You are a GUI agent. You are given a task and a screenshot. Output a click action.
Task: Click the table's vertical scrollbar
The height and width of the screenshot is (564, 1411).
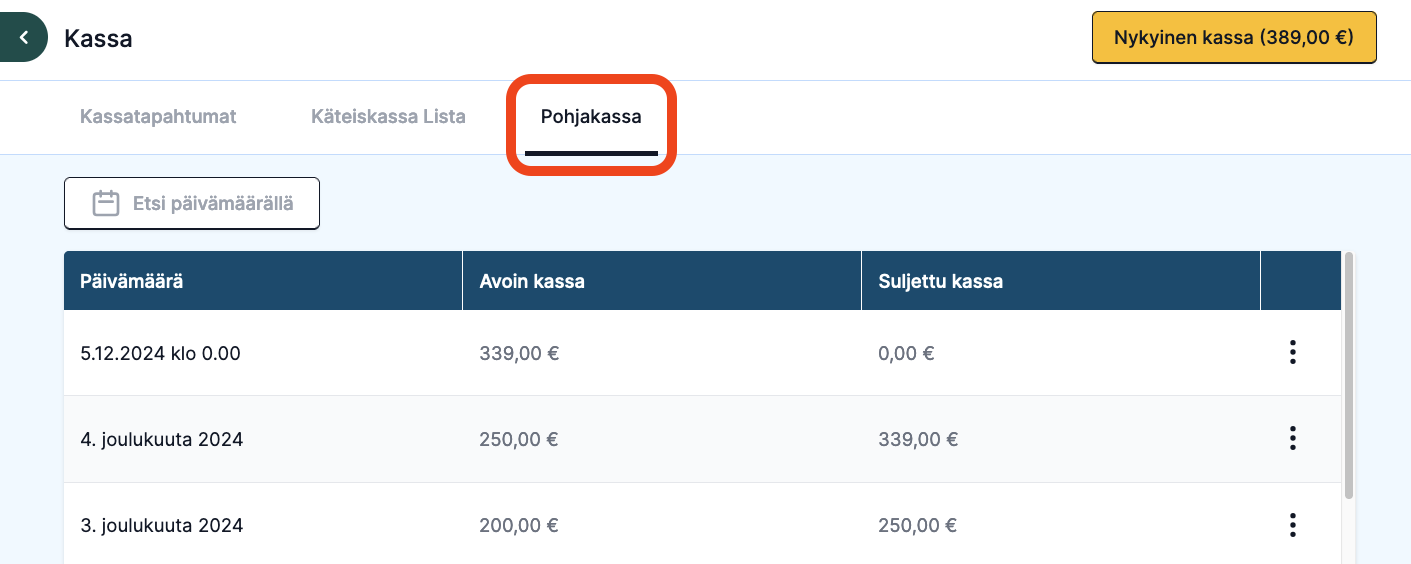pyautogui.click(x=1349, y=375)
